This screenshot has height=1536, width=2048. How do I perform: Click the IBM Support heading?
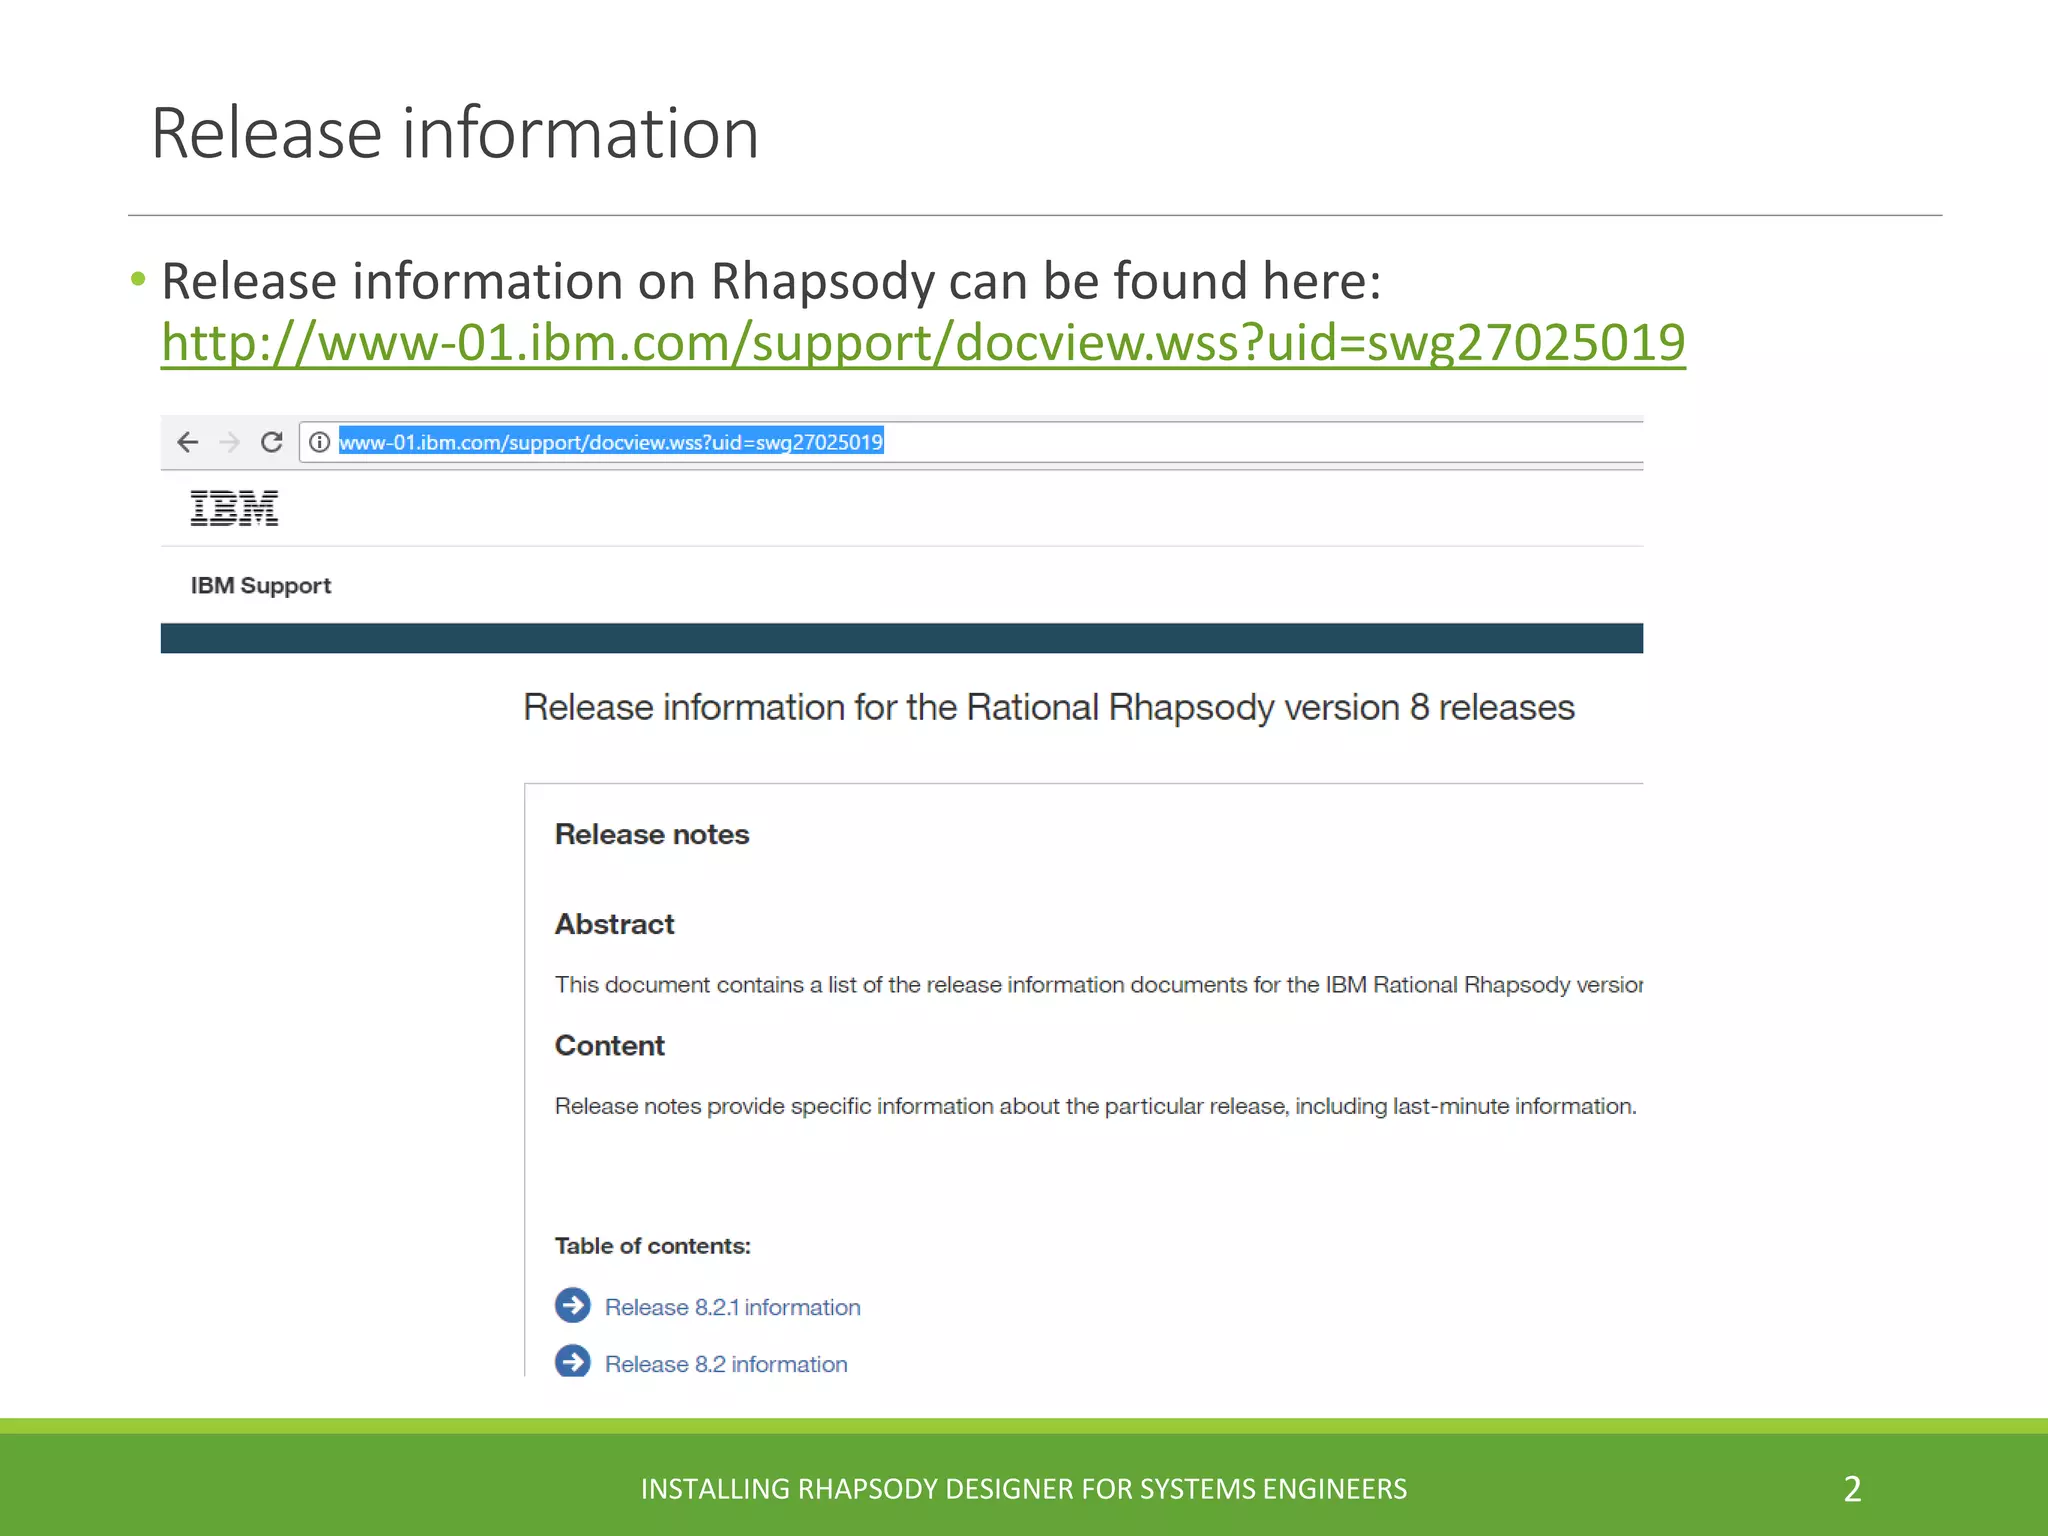pyautogui.click(x=260, y=586)
